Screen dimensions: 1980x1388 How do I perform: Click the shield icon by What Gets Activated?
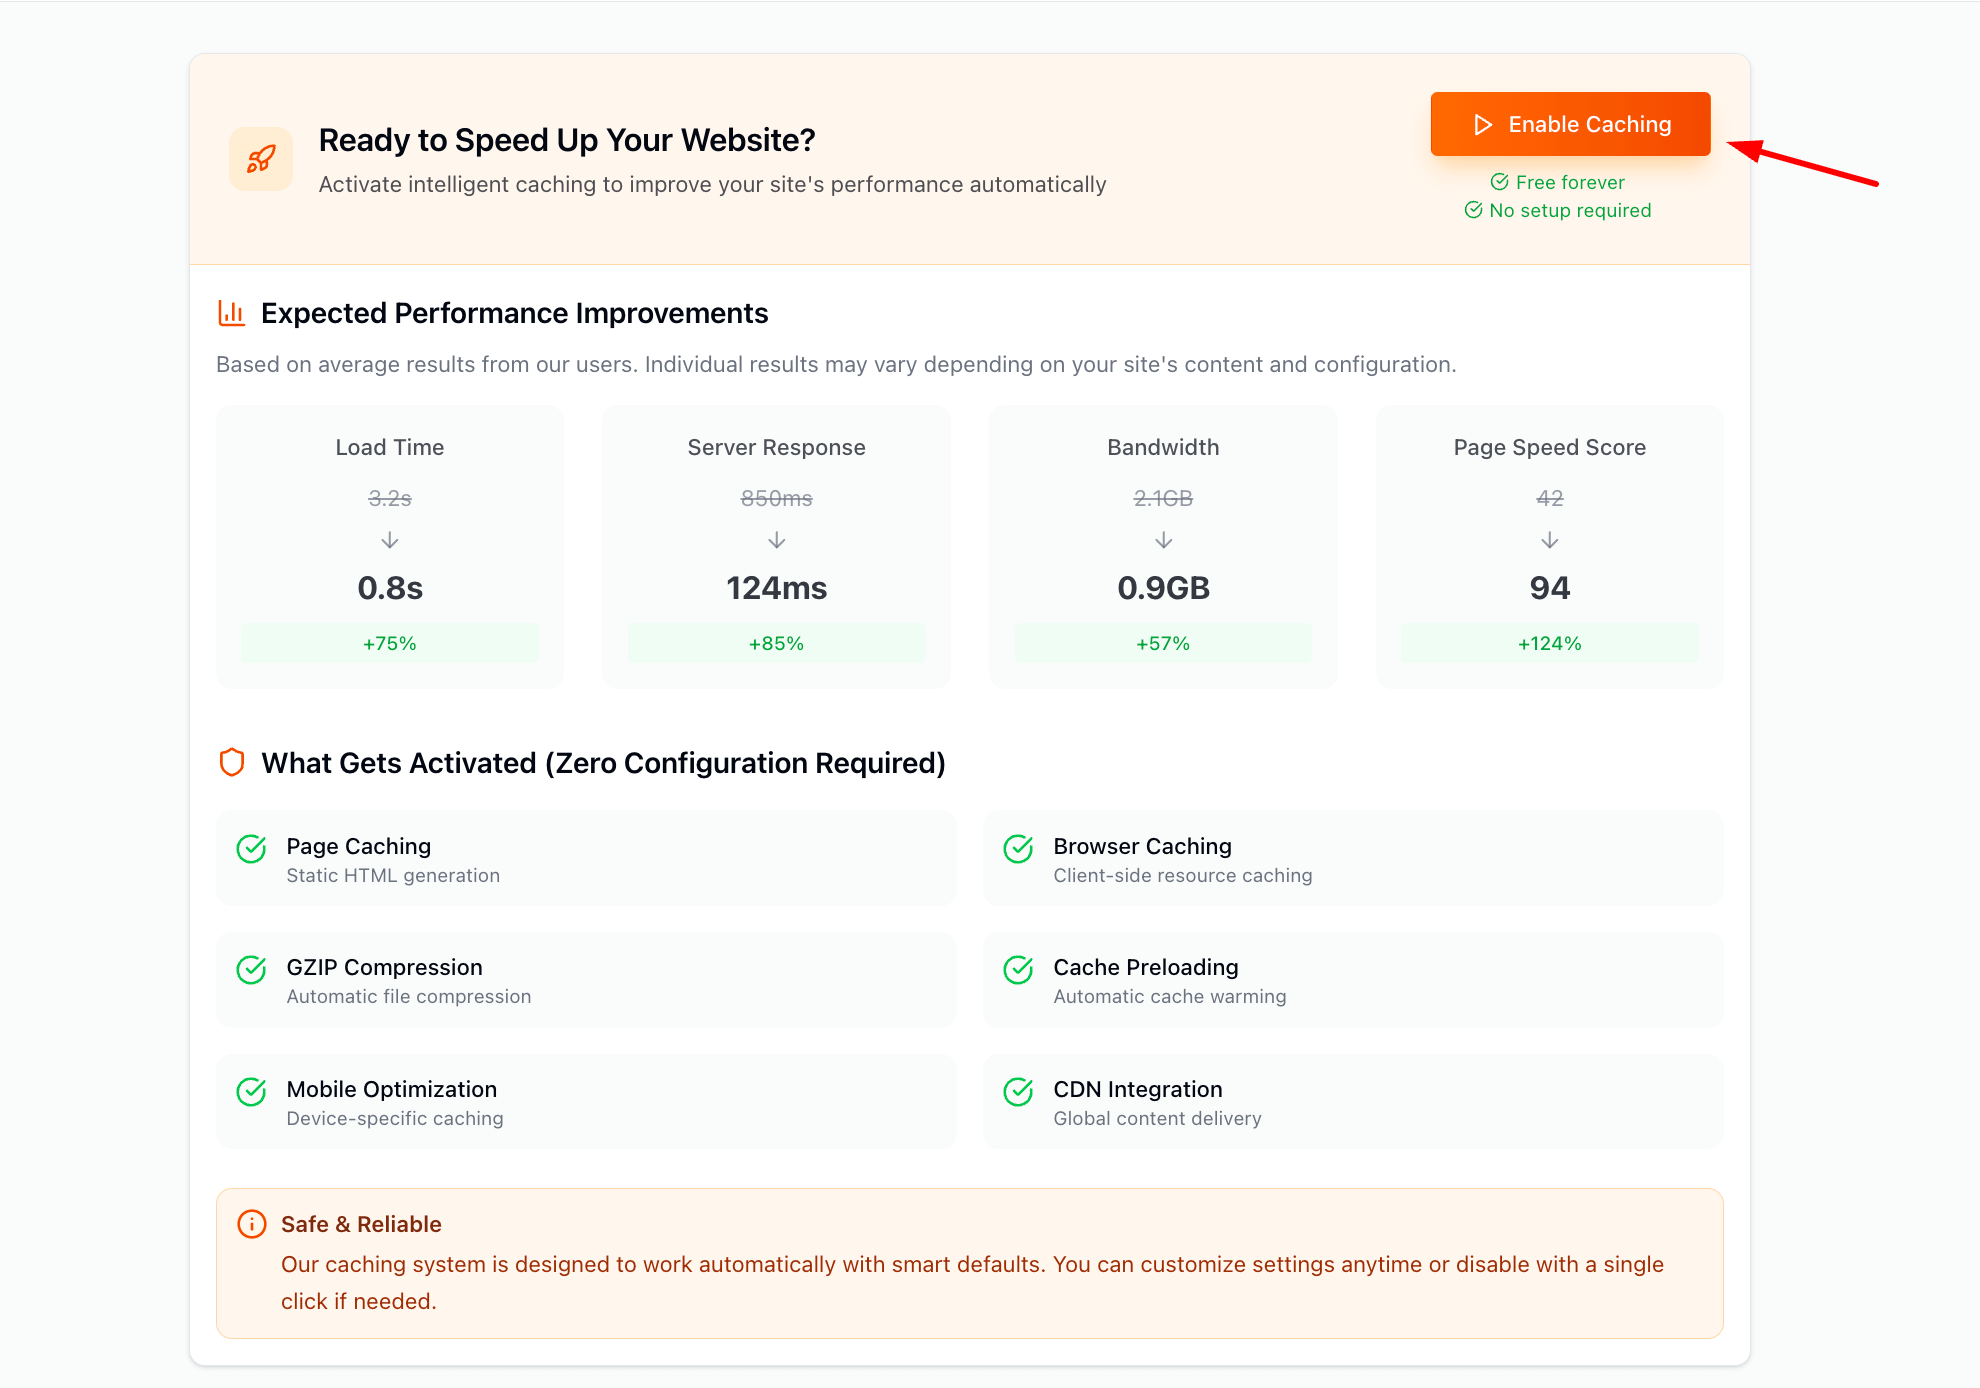232,763
